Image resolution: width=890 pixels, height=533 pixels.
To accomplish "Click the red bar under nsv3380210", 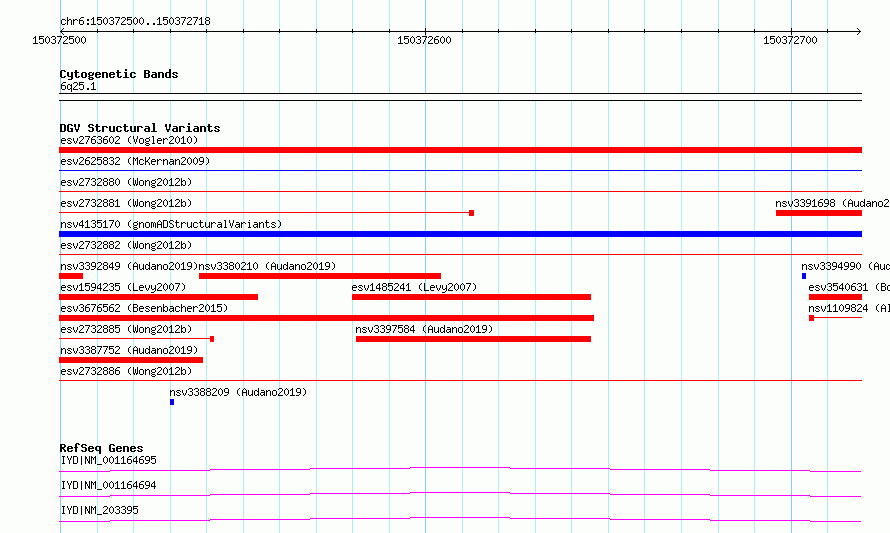I will tap(320, 276).
